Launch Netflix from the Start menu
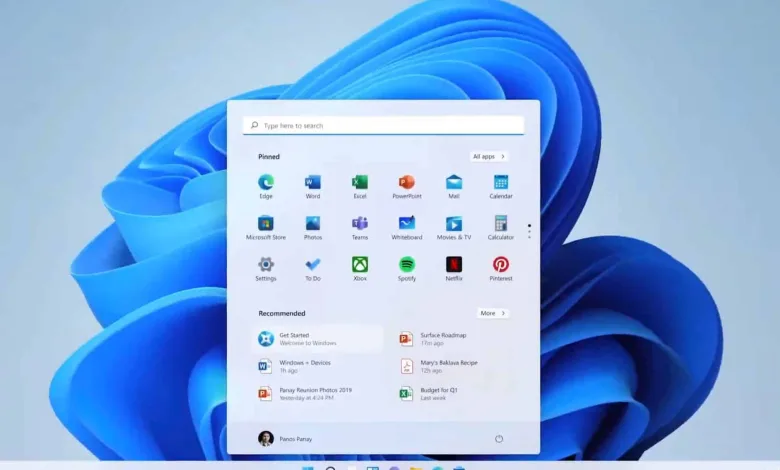Screen dimensions: 780x470 click(454, 265)
